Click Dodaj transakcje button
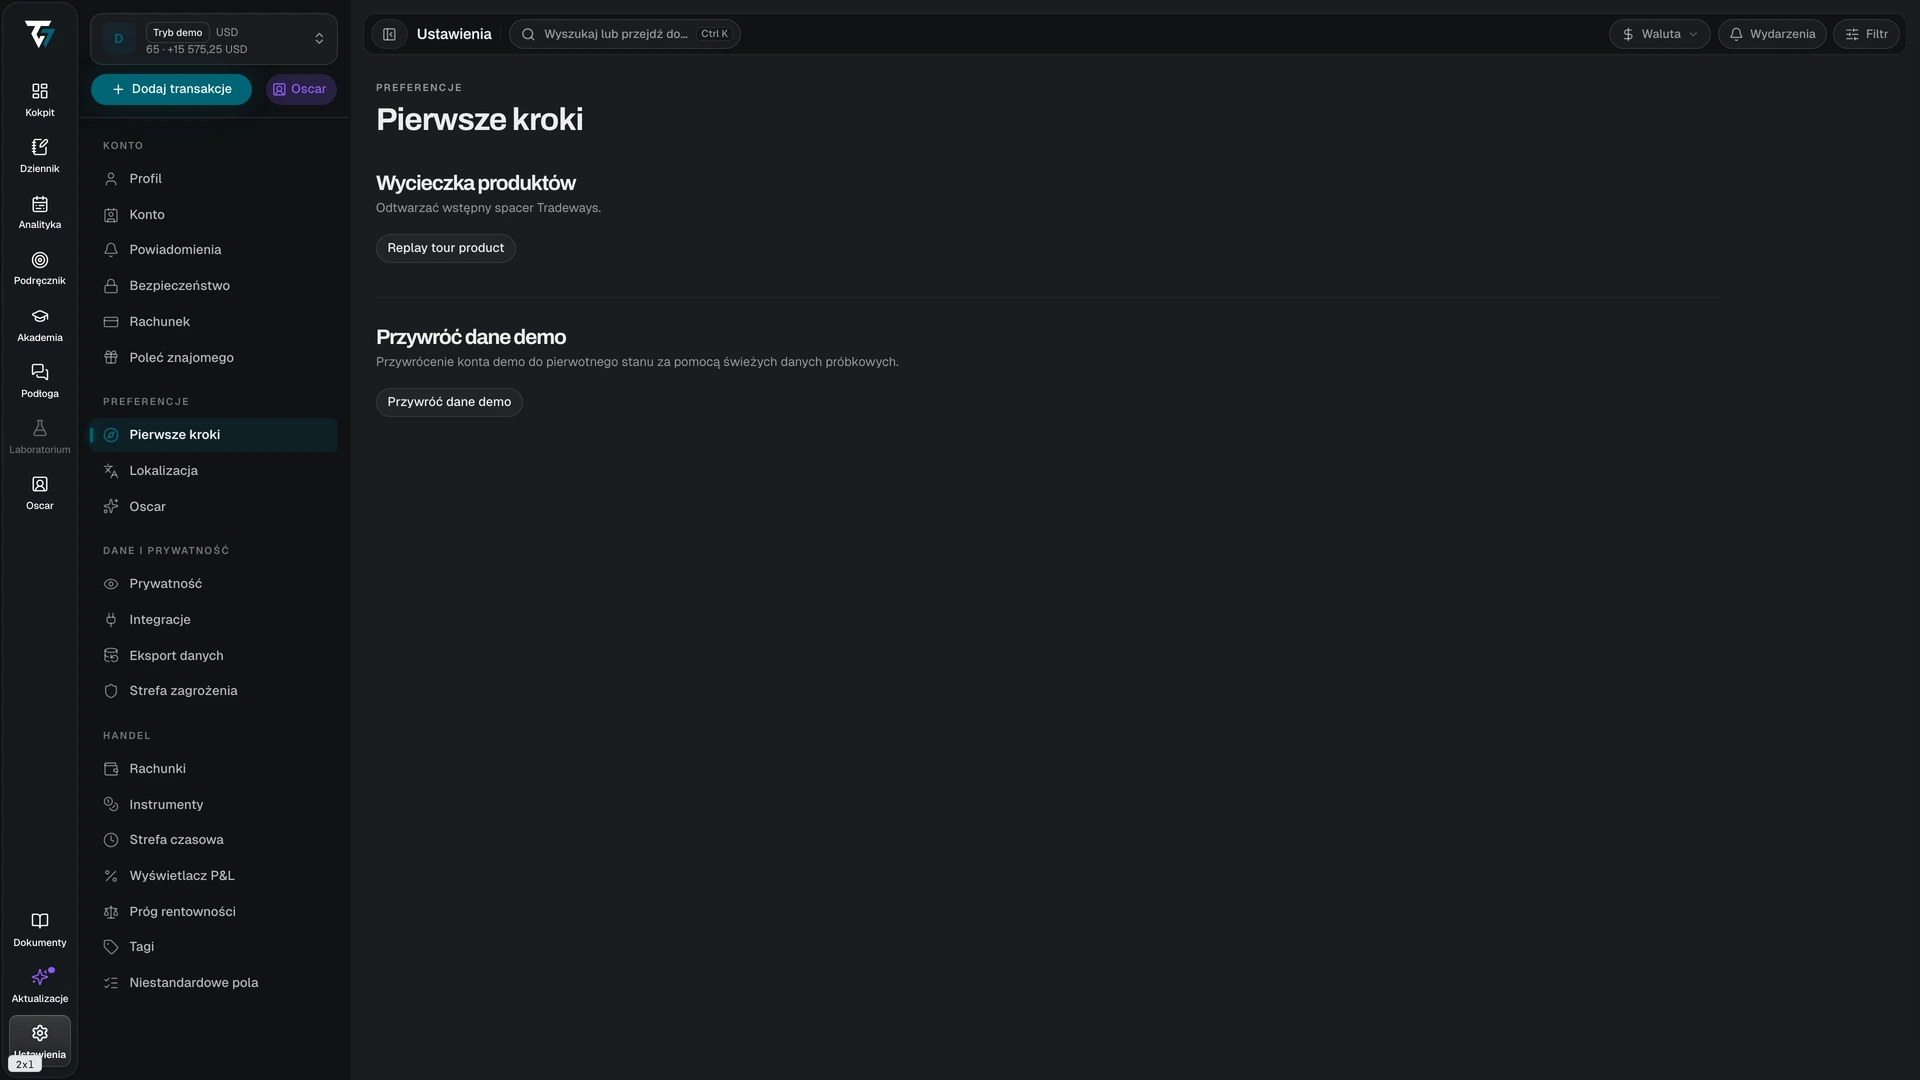Image resolution: width=1920 pixels, height=1080 pixels. [171, 89]
